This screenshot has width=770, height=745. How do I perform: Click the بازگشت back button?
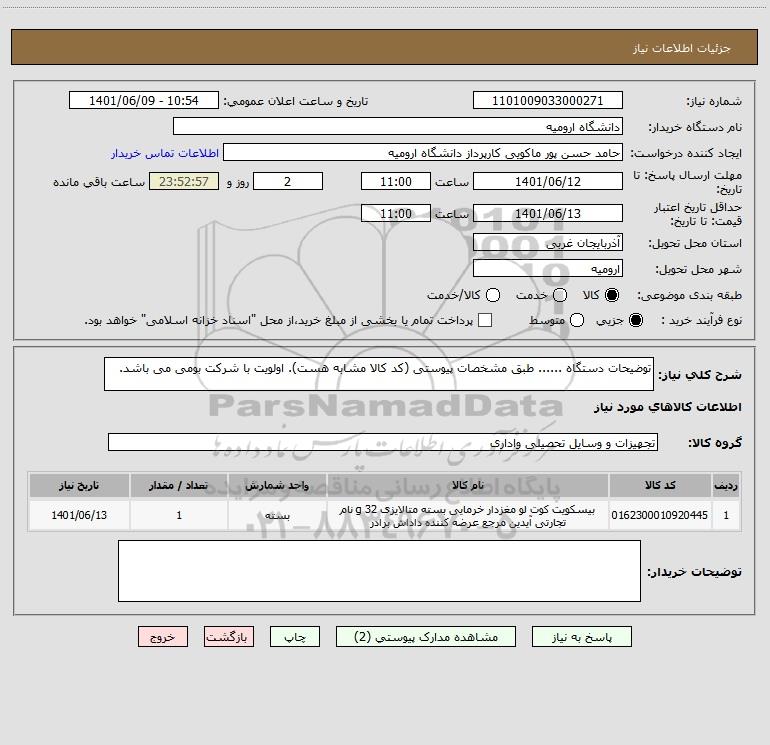coord(229,637)
